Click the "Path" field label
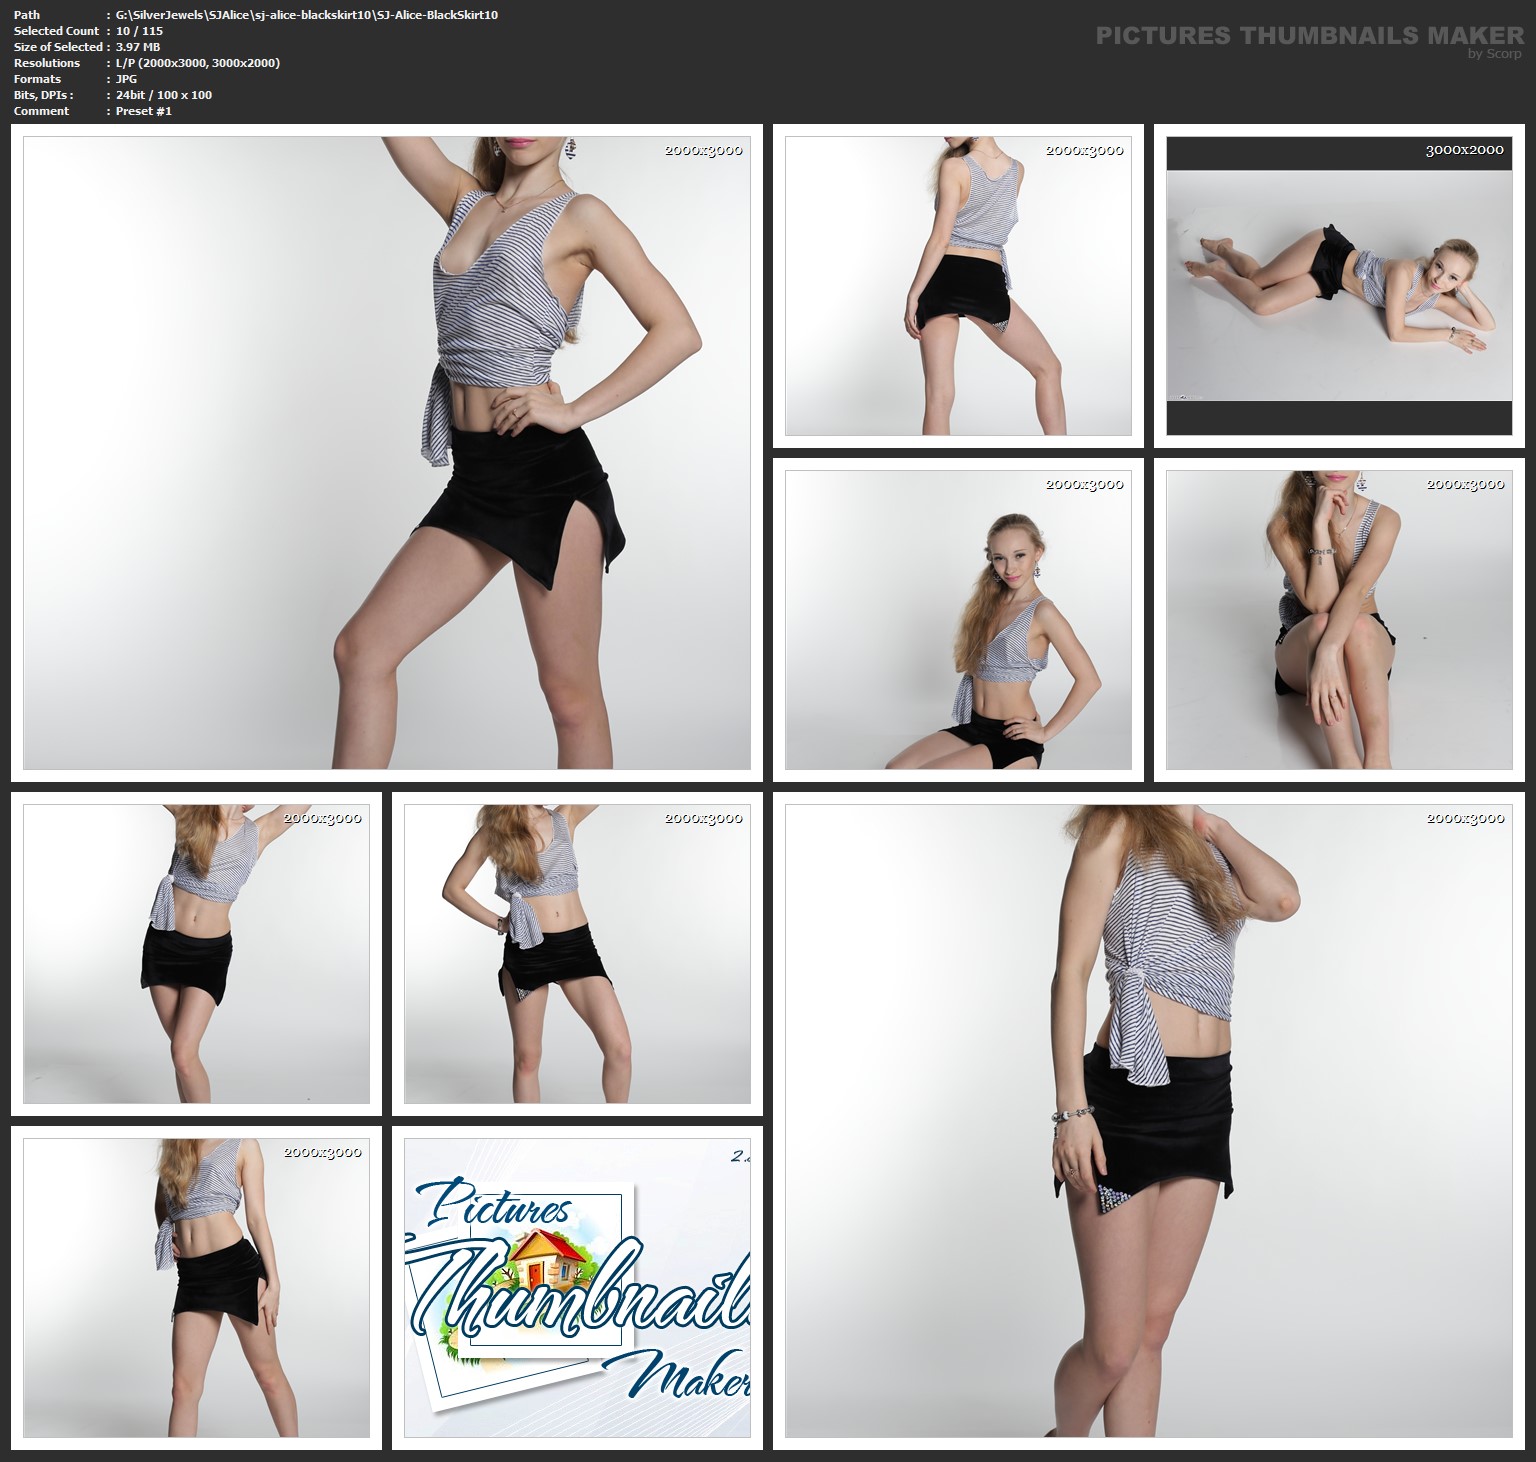Image resolution: width=1536 pixels, height=1462 pixels. point(27,15)
